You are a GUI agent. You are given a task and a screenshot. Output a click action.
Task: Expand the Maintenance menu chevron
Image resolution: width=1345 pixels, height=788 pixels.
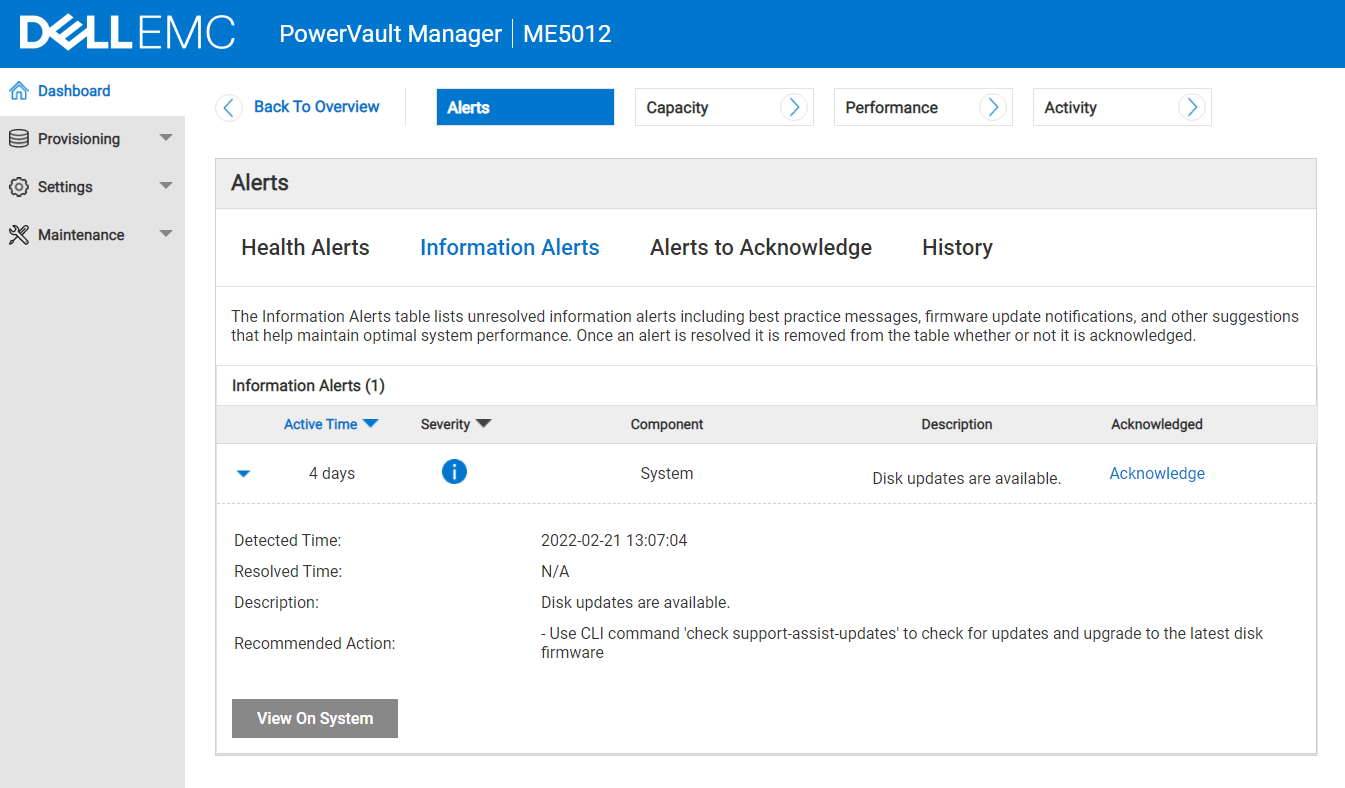[x=166, y=234]
